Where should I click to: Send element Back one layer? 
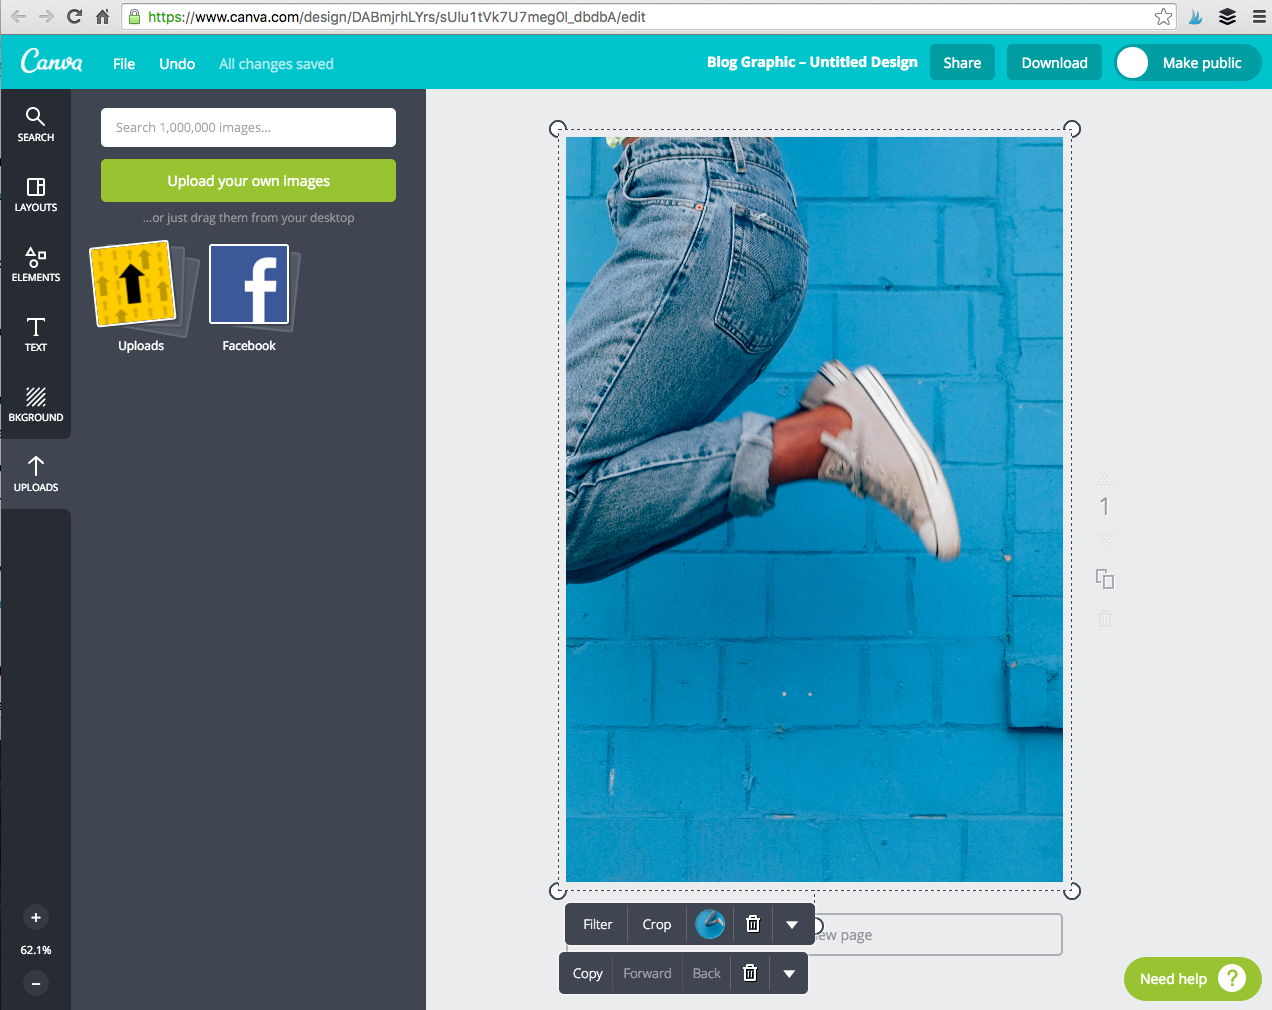707,973
